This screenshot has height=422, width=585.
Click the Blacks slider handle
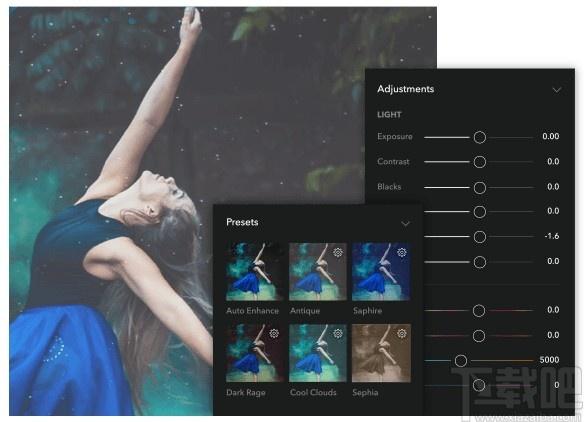(x=480, y=187)
